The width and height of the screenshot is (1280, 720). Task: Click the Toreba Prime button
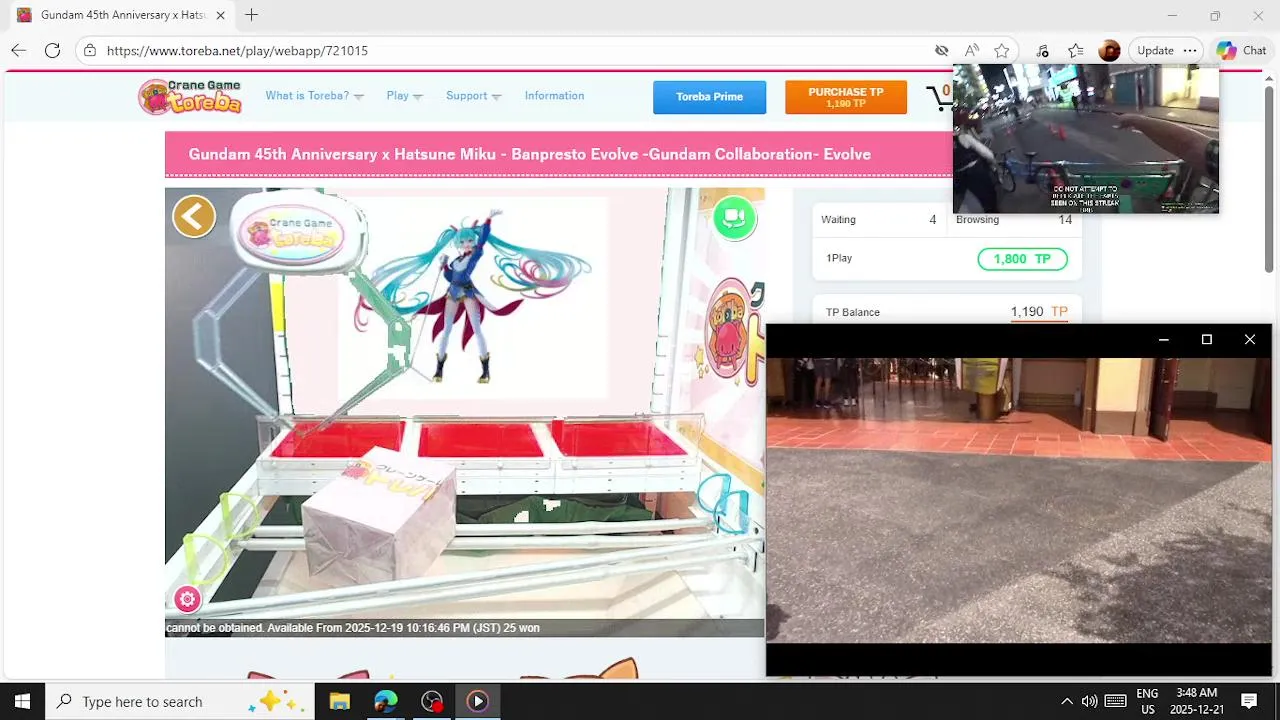pos(709,97)
